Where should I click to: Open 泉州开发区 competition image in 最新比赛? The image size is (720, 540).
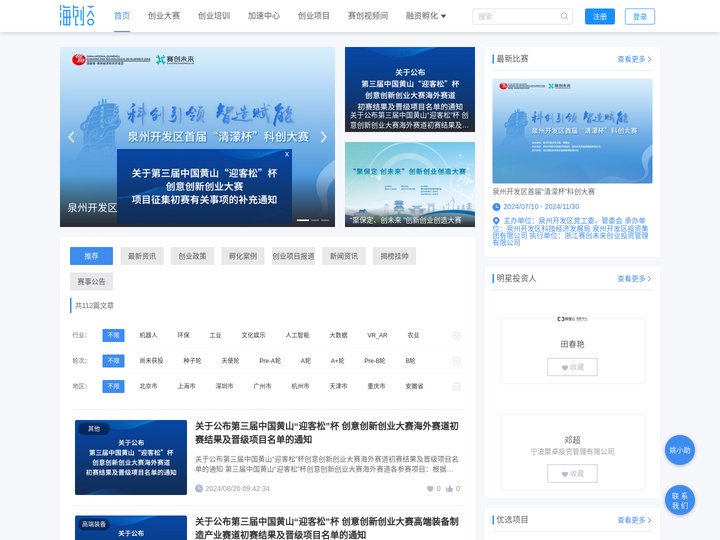click(x=572, y=131)
